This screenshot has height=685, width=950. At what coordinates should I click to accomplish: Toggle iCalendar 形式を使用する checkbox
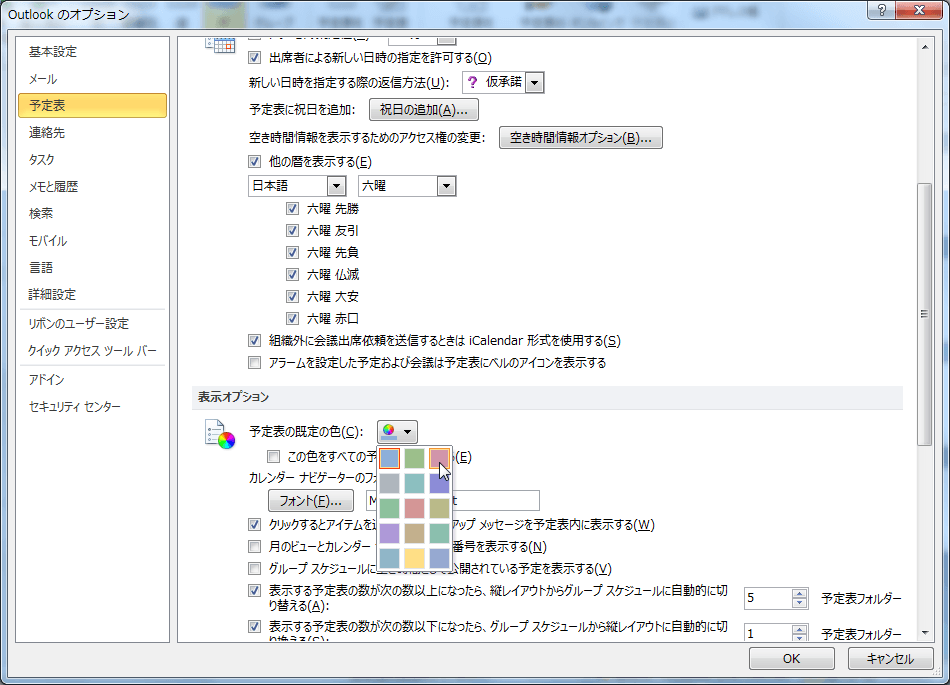click(x=254, y=340)
